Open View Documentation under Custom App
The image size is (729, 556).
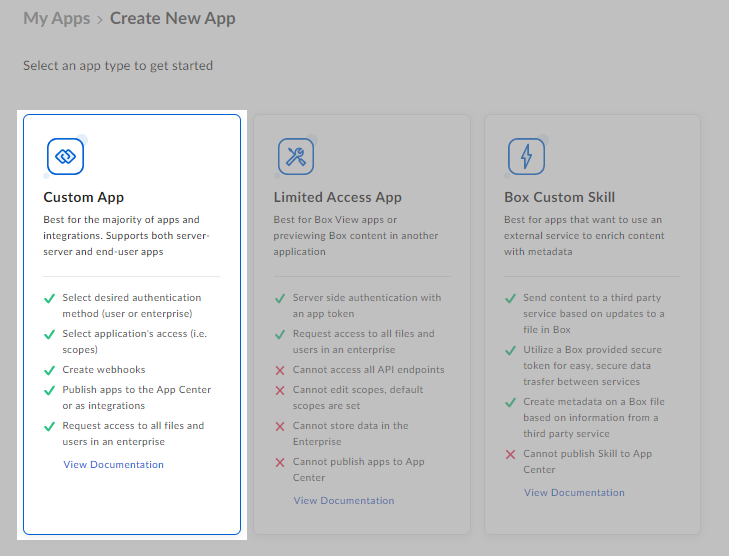(x=113, y=464)
